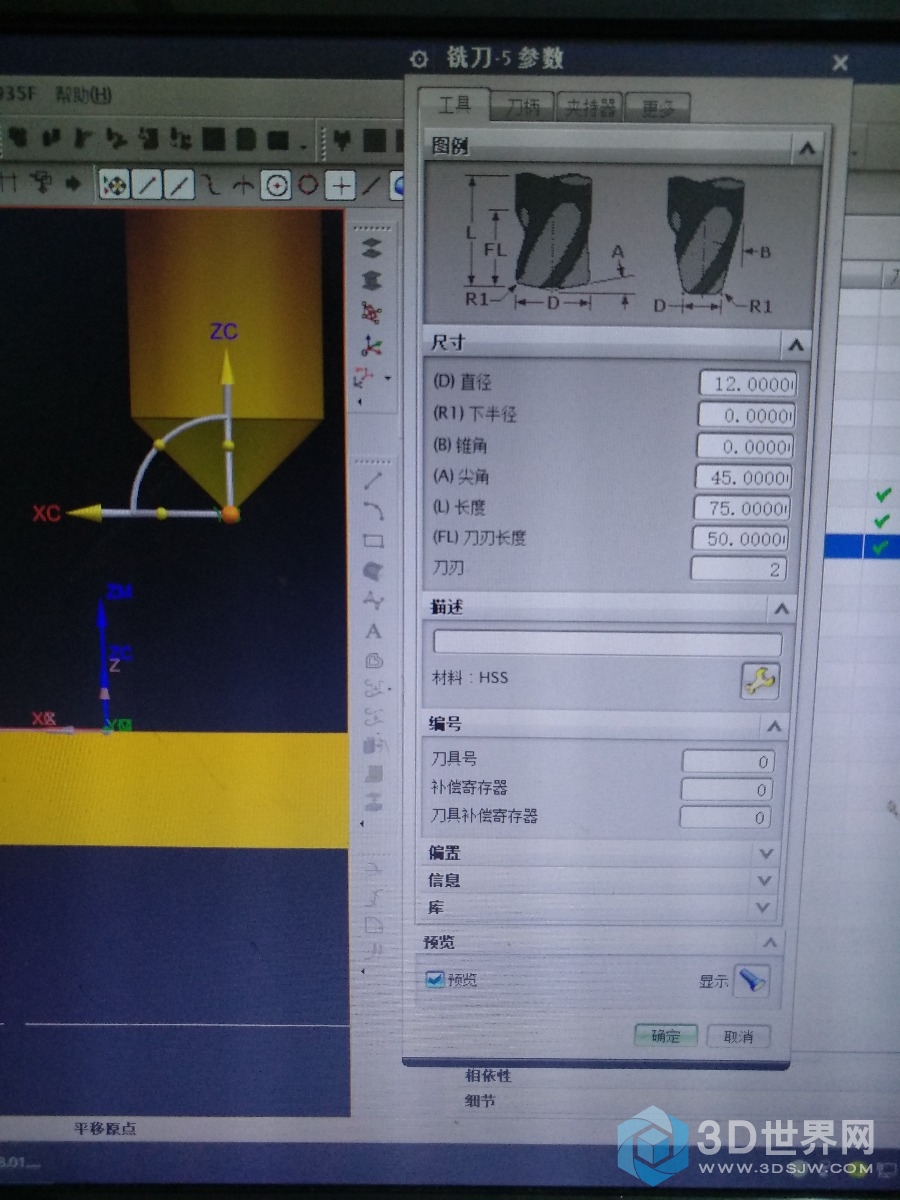Switch to the 更多 more tab
The image size is (900, 1200).
660,107
